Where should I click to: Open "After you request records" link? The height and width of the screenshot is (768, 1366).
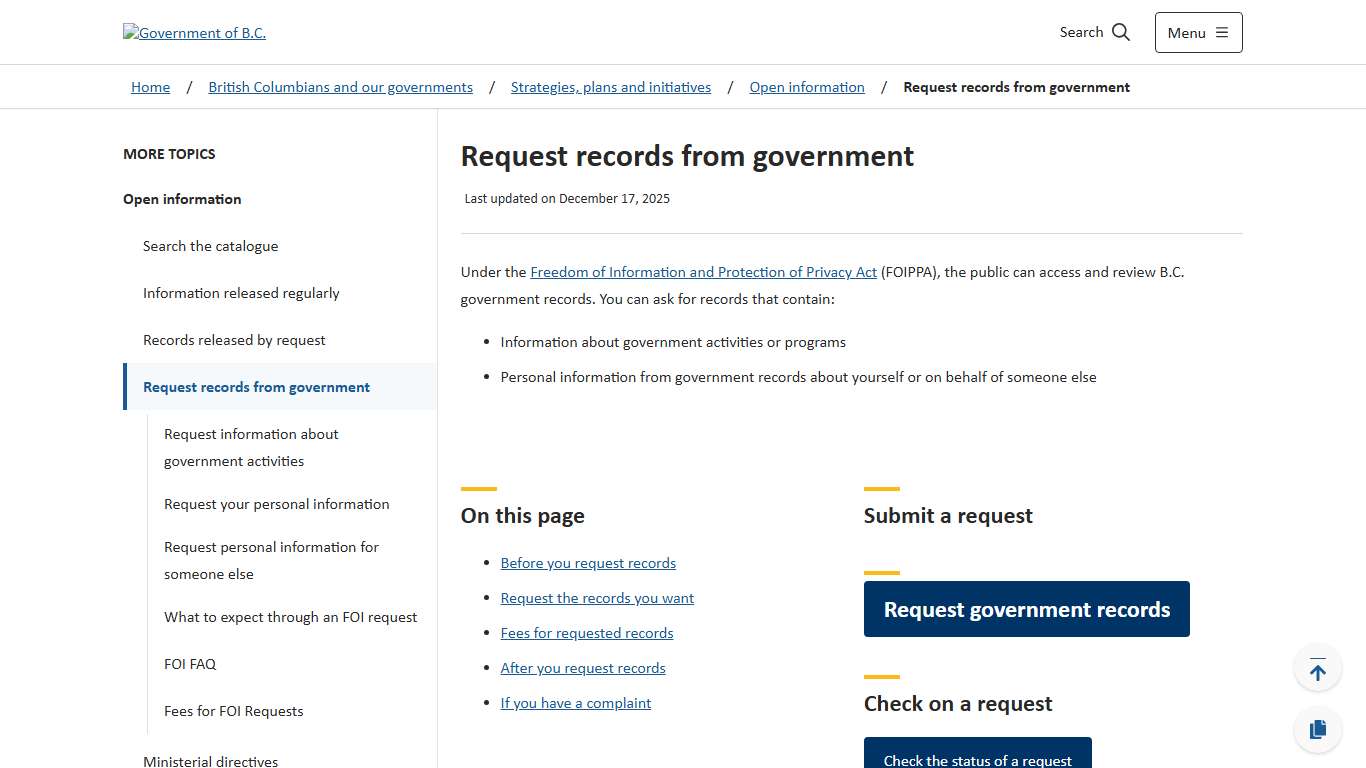[x=583, y=668]
